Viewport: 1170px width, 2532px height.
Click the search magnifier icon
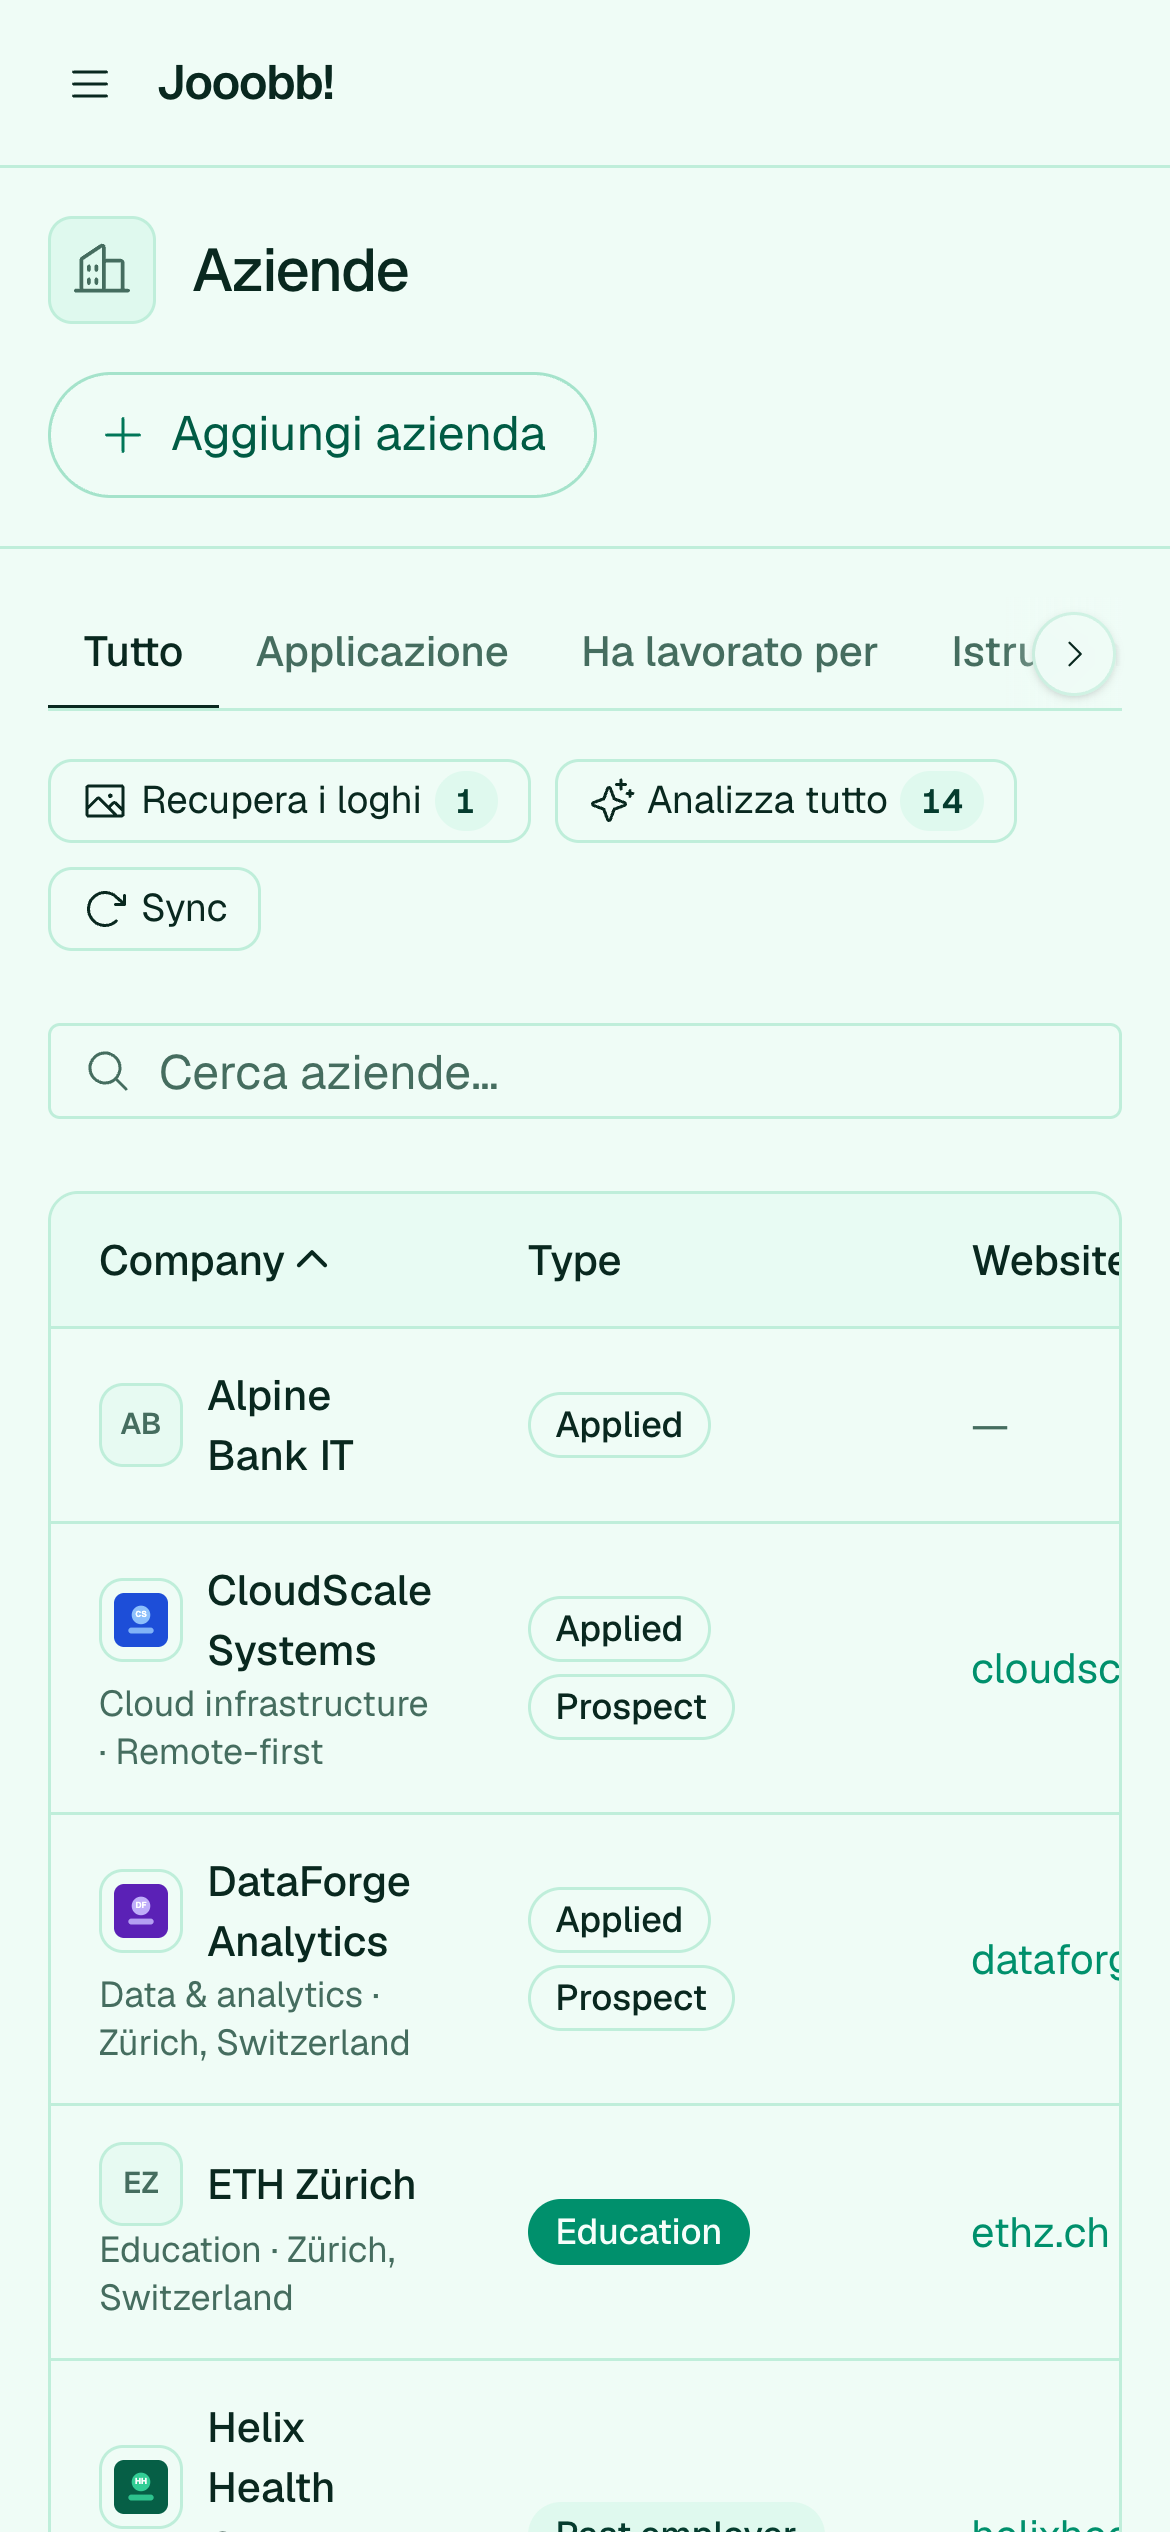click(108, 1071)
